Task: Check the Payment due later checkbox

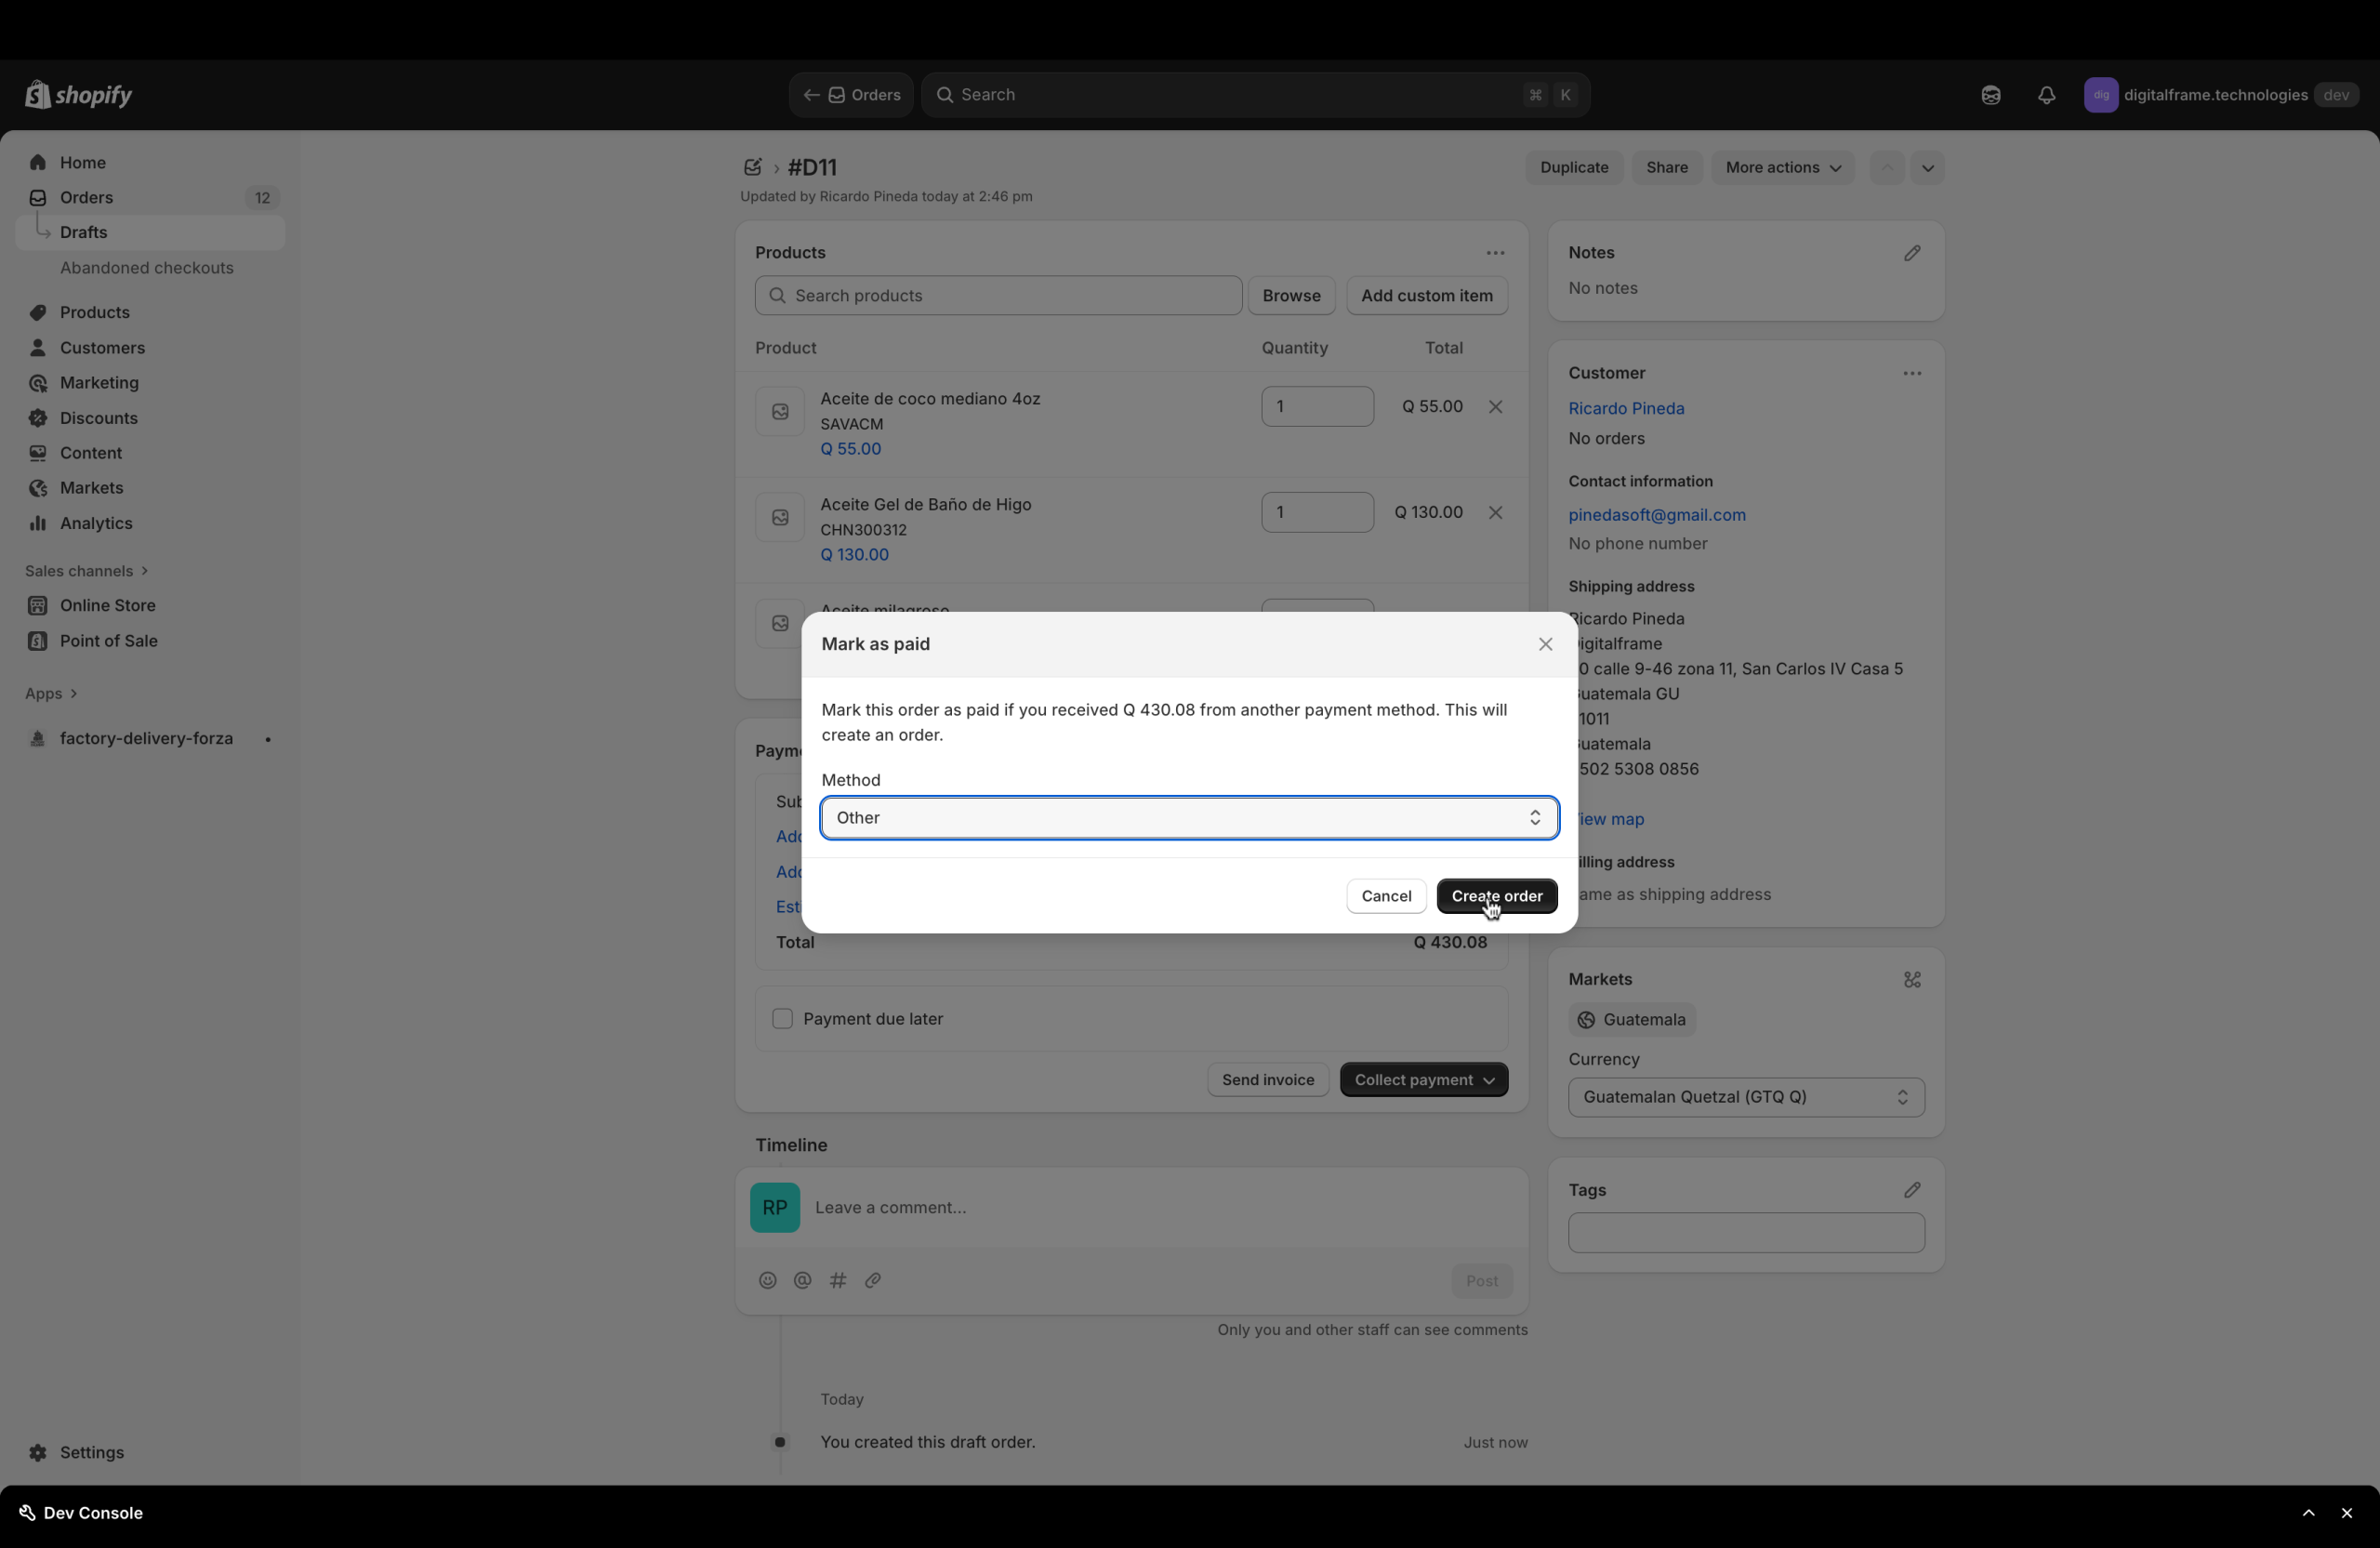Action: tap(782, 1019)
